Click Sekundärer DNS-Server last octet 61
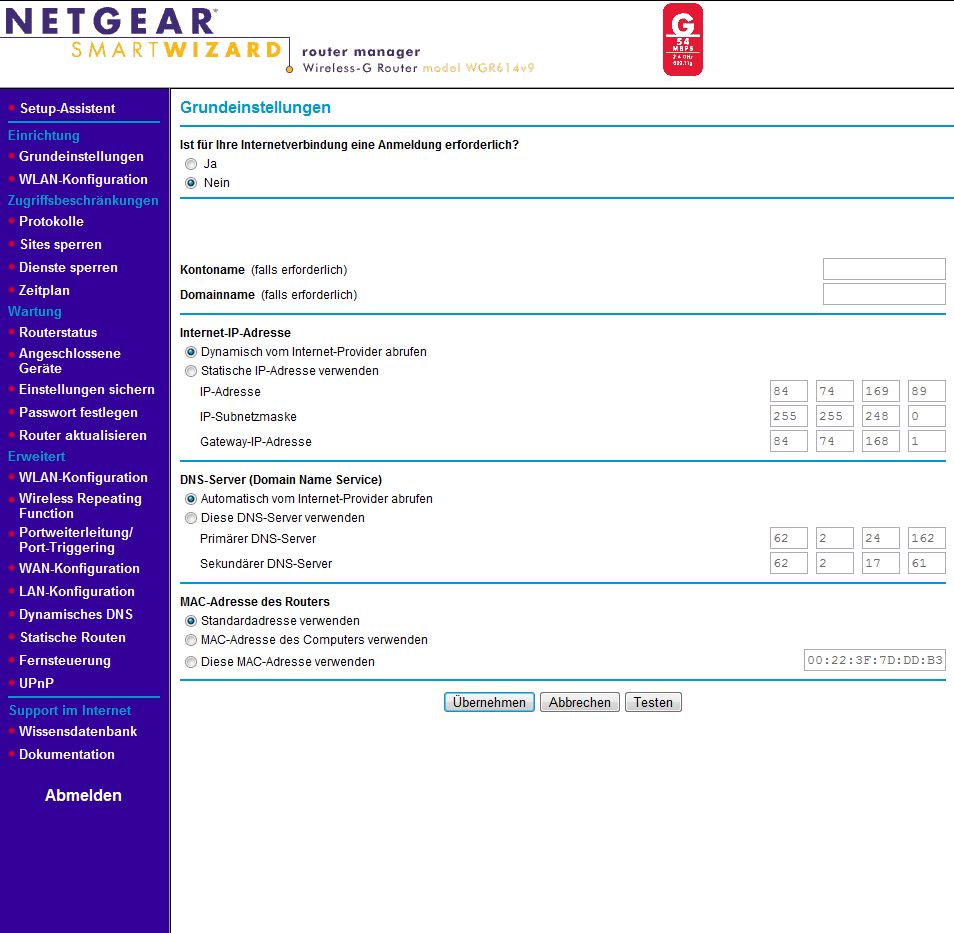 pyautogui.click(x=927, y=563)
